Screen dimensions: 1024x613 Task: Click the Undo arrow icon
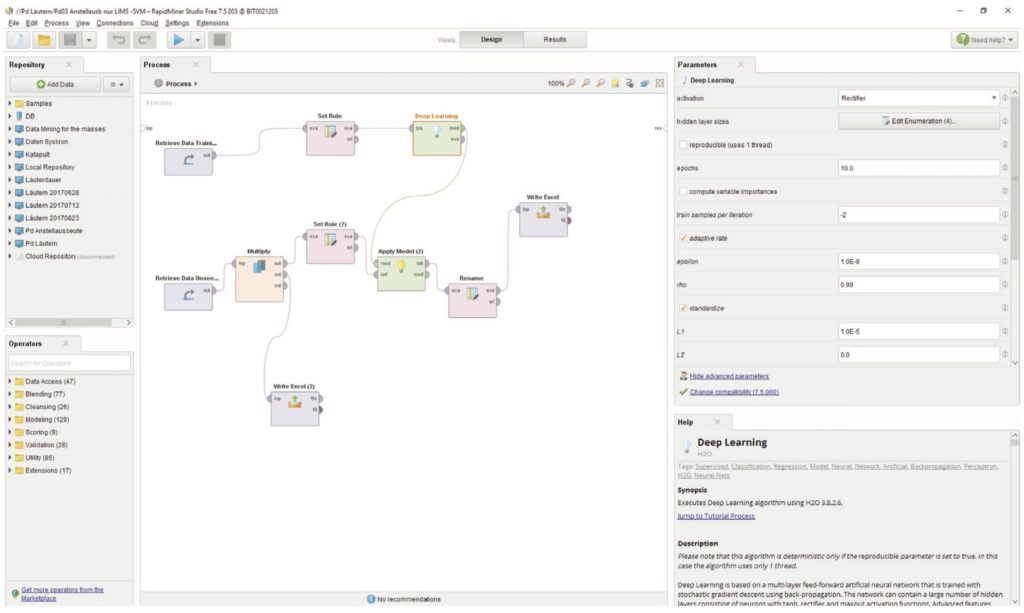click(119, 40)
